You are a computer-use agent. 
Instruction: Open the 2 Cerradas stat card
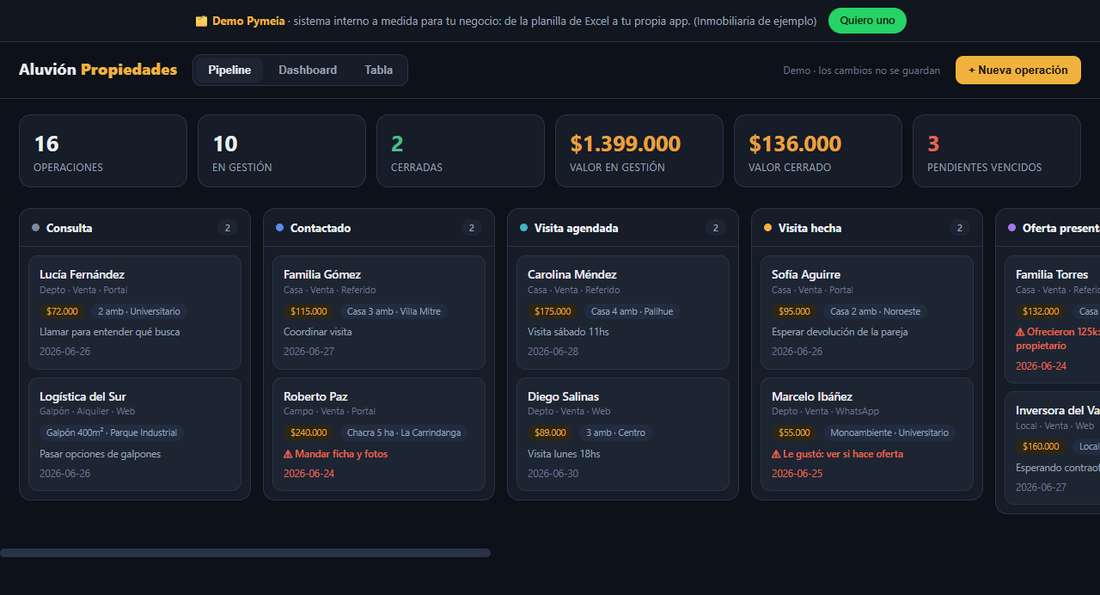pyautogui.click(x=460, y=151)
